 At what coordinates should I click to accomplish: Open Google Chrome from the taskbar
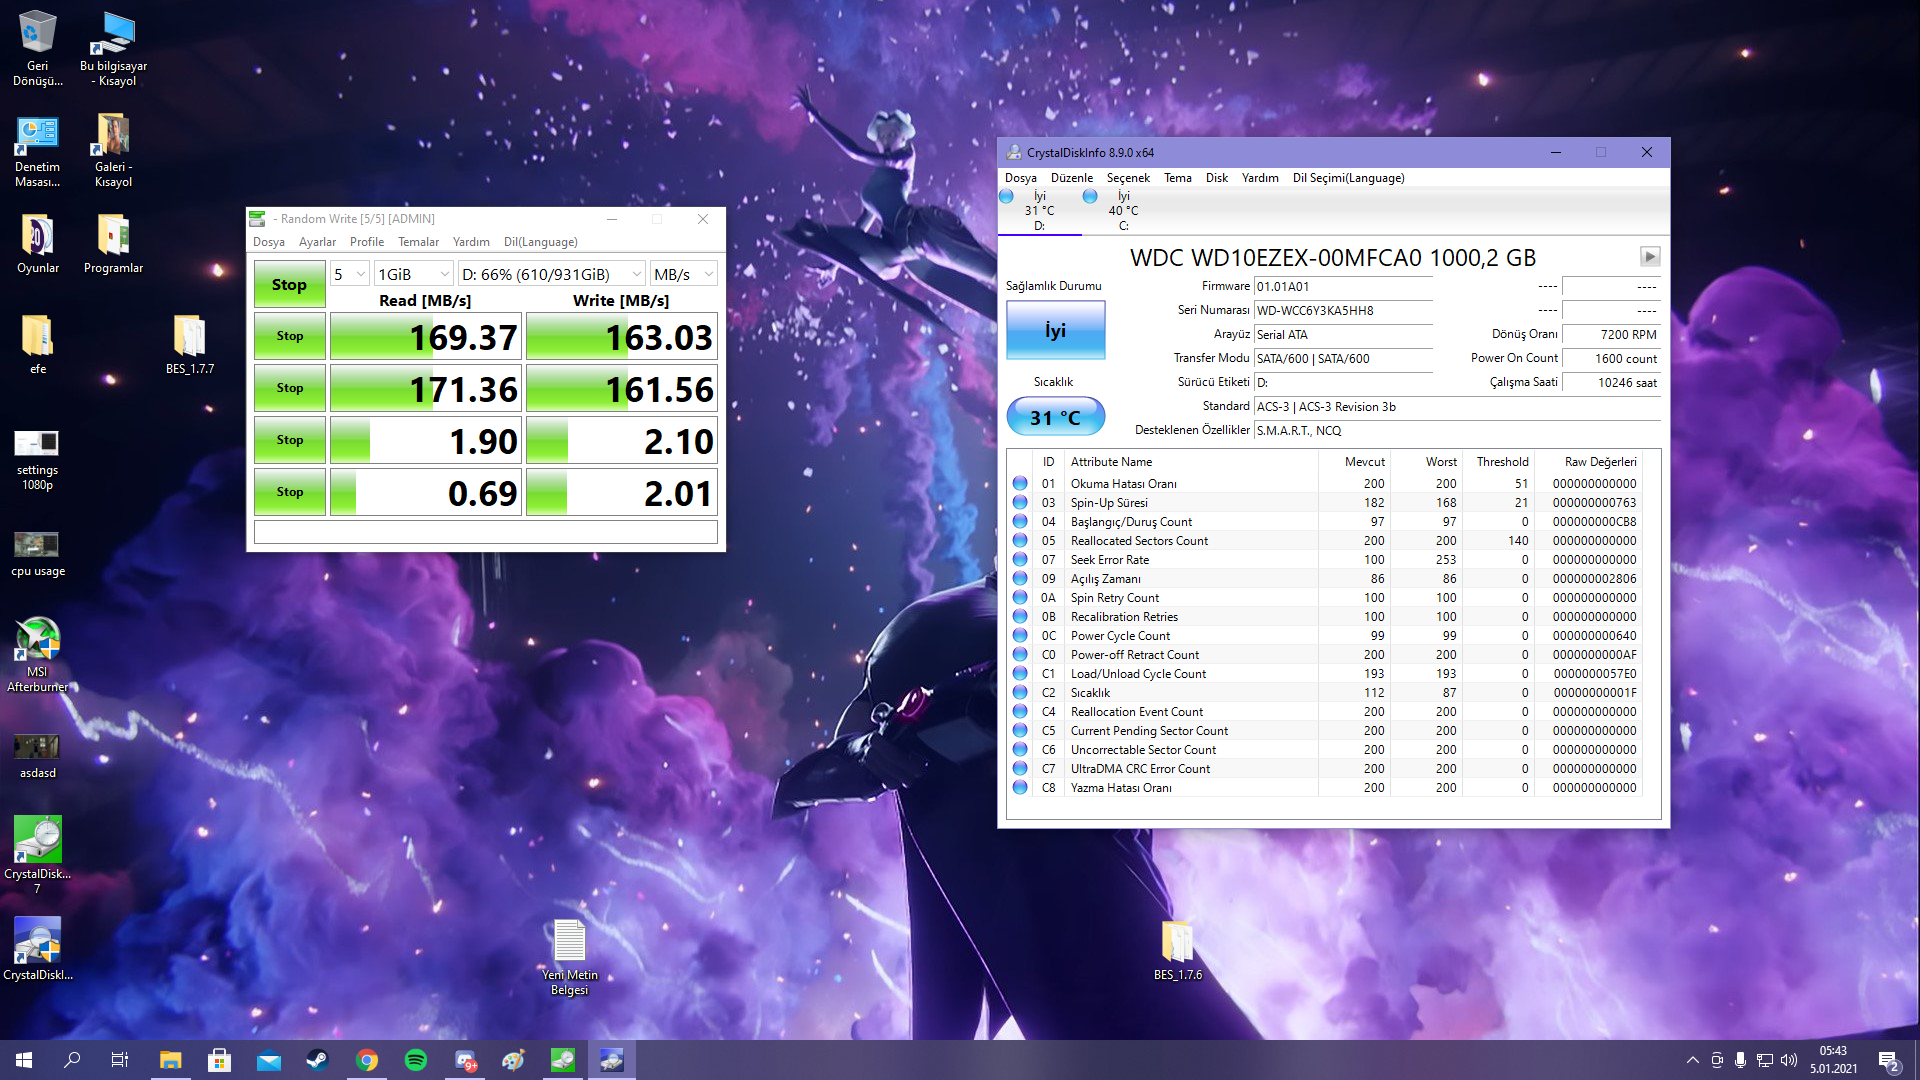[367, 1060]
